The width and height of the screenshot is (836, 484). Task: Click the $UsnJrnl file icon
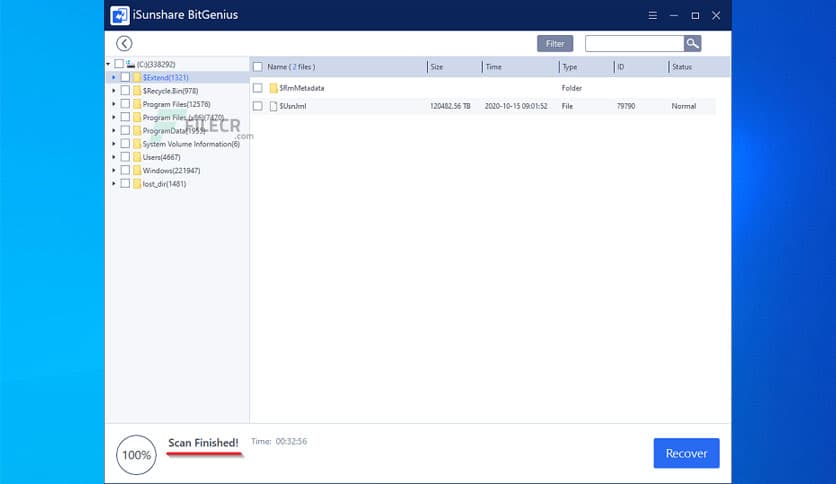coord(274,106)
